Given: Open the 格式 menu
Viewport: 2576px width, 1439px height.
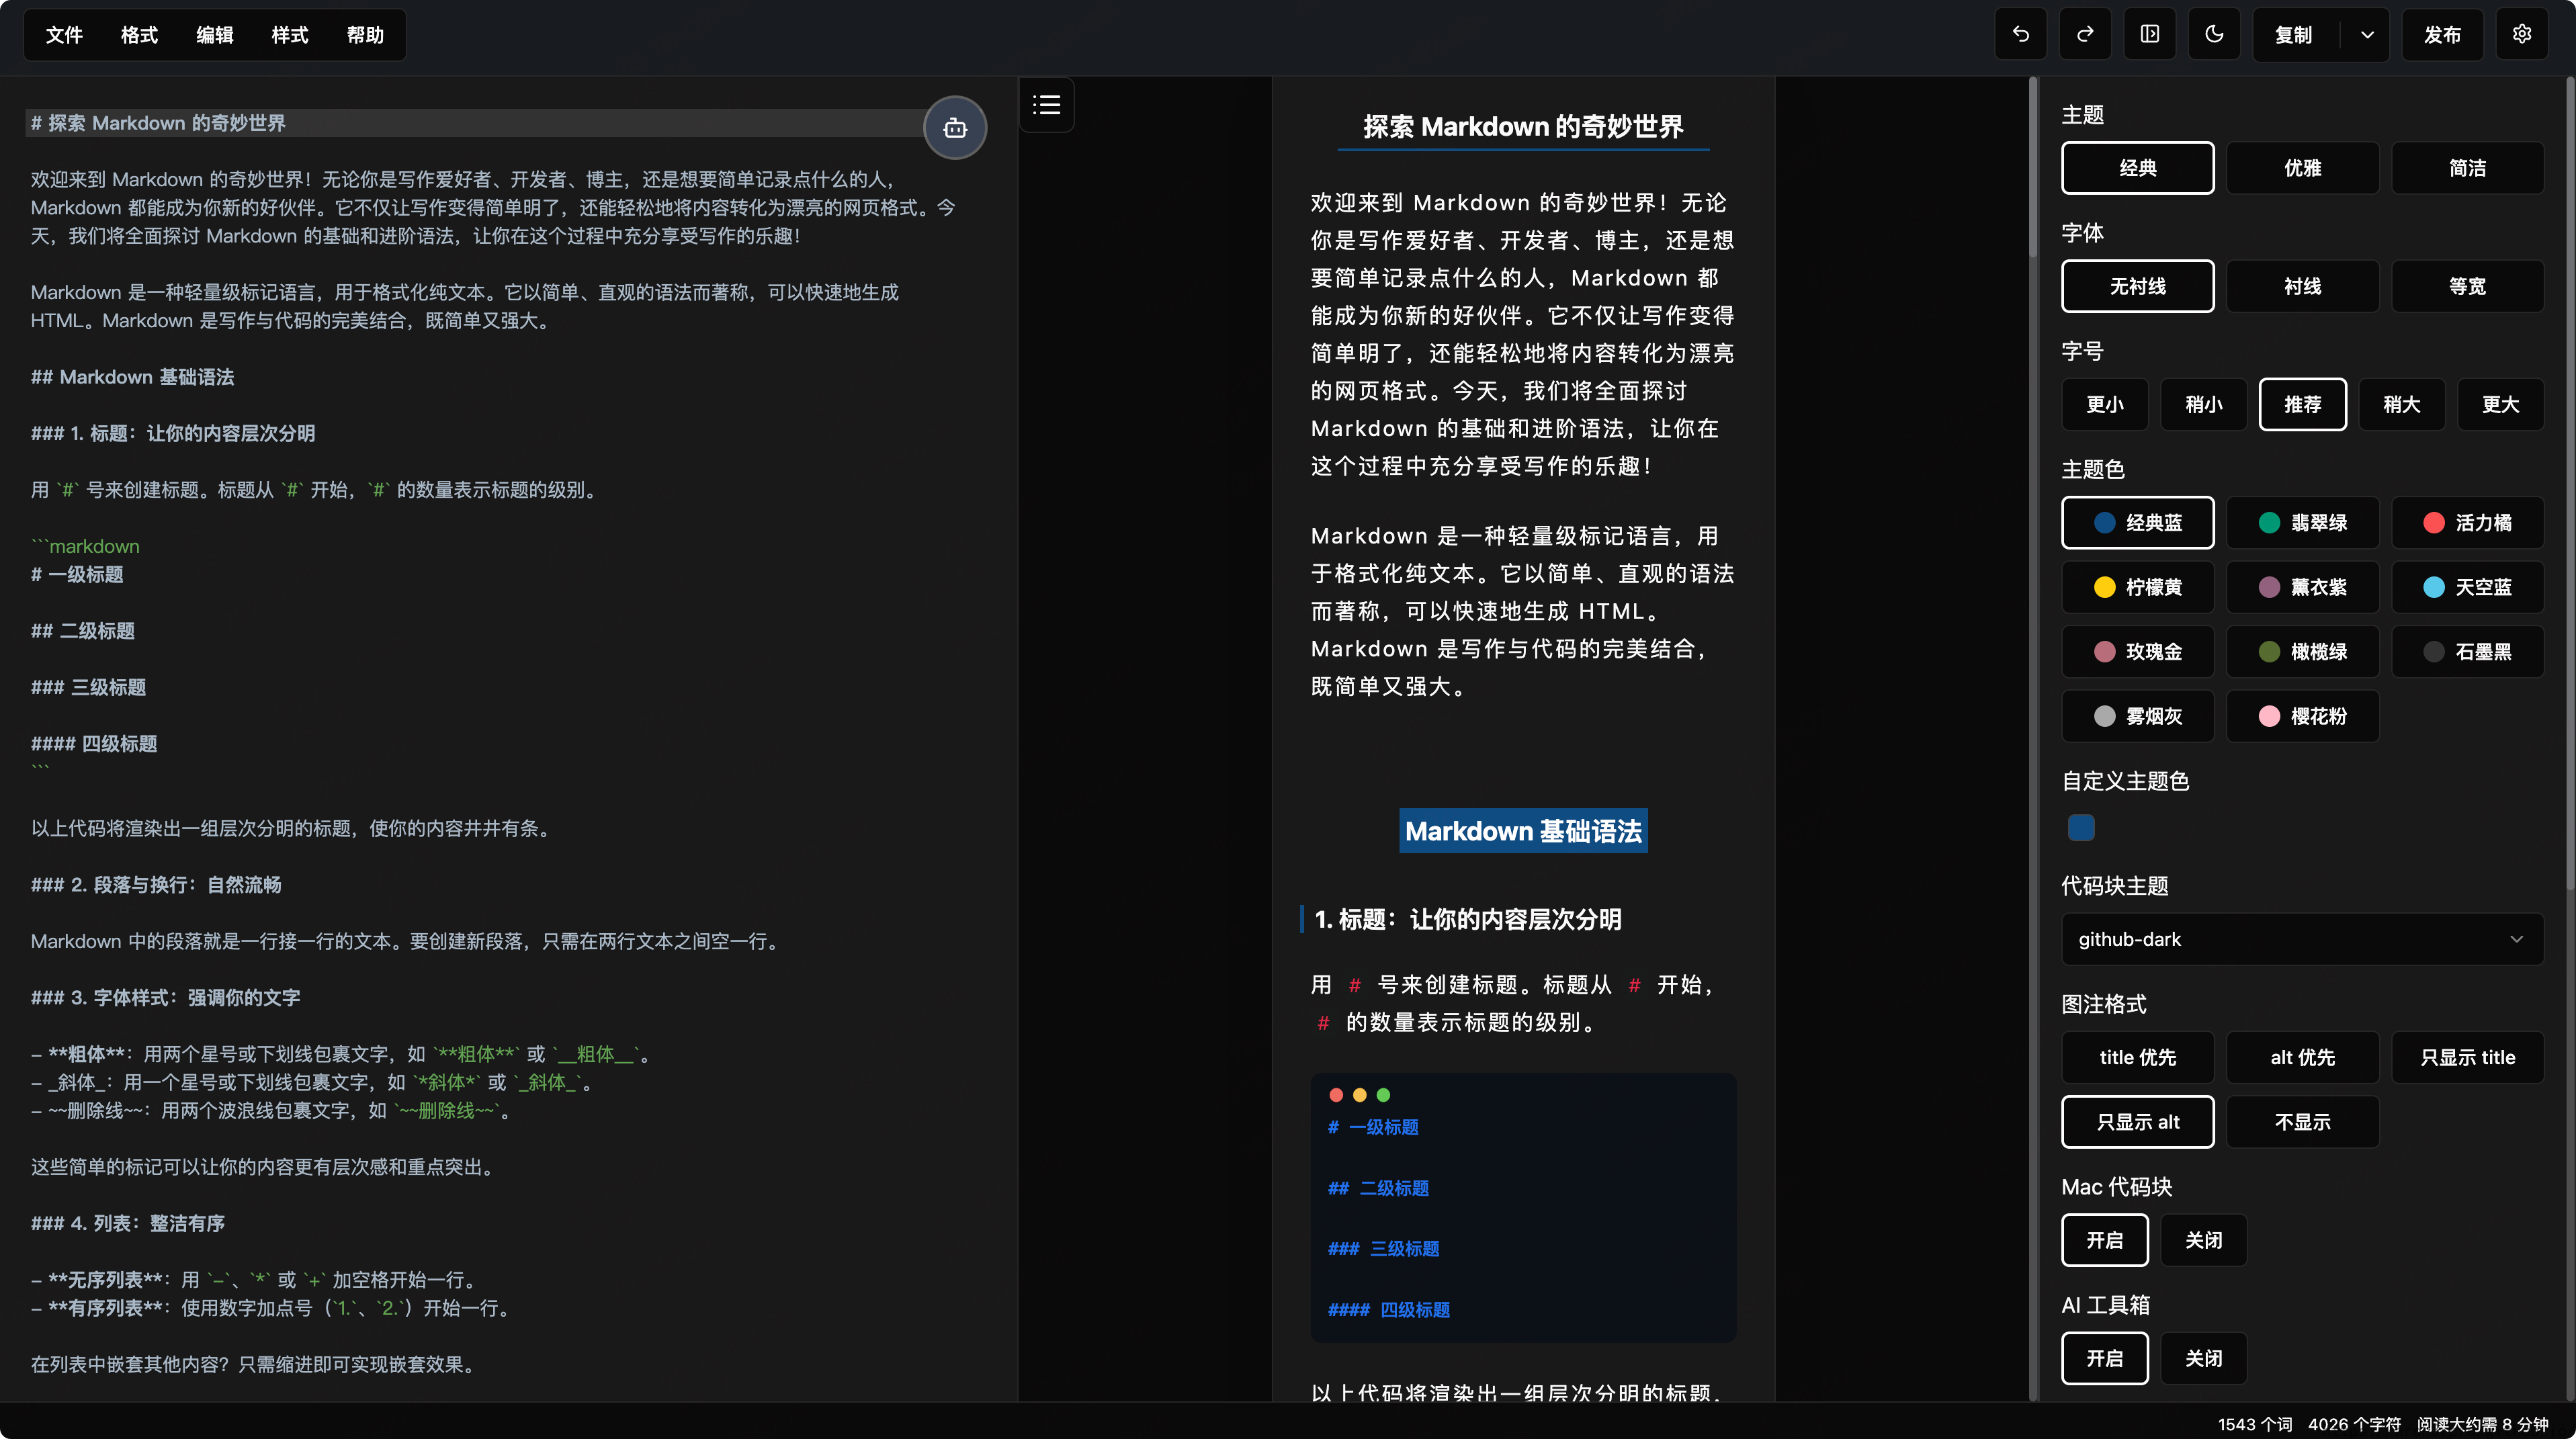Looking at the screenshot, I should pos(139,35).
